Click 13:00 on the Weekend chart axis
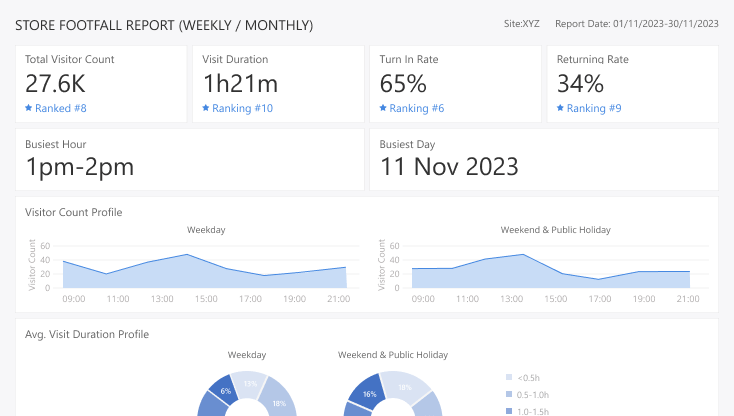734x416 pixels. click(x=511, y=299)
